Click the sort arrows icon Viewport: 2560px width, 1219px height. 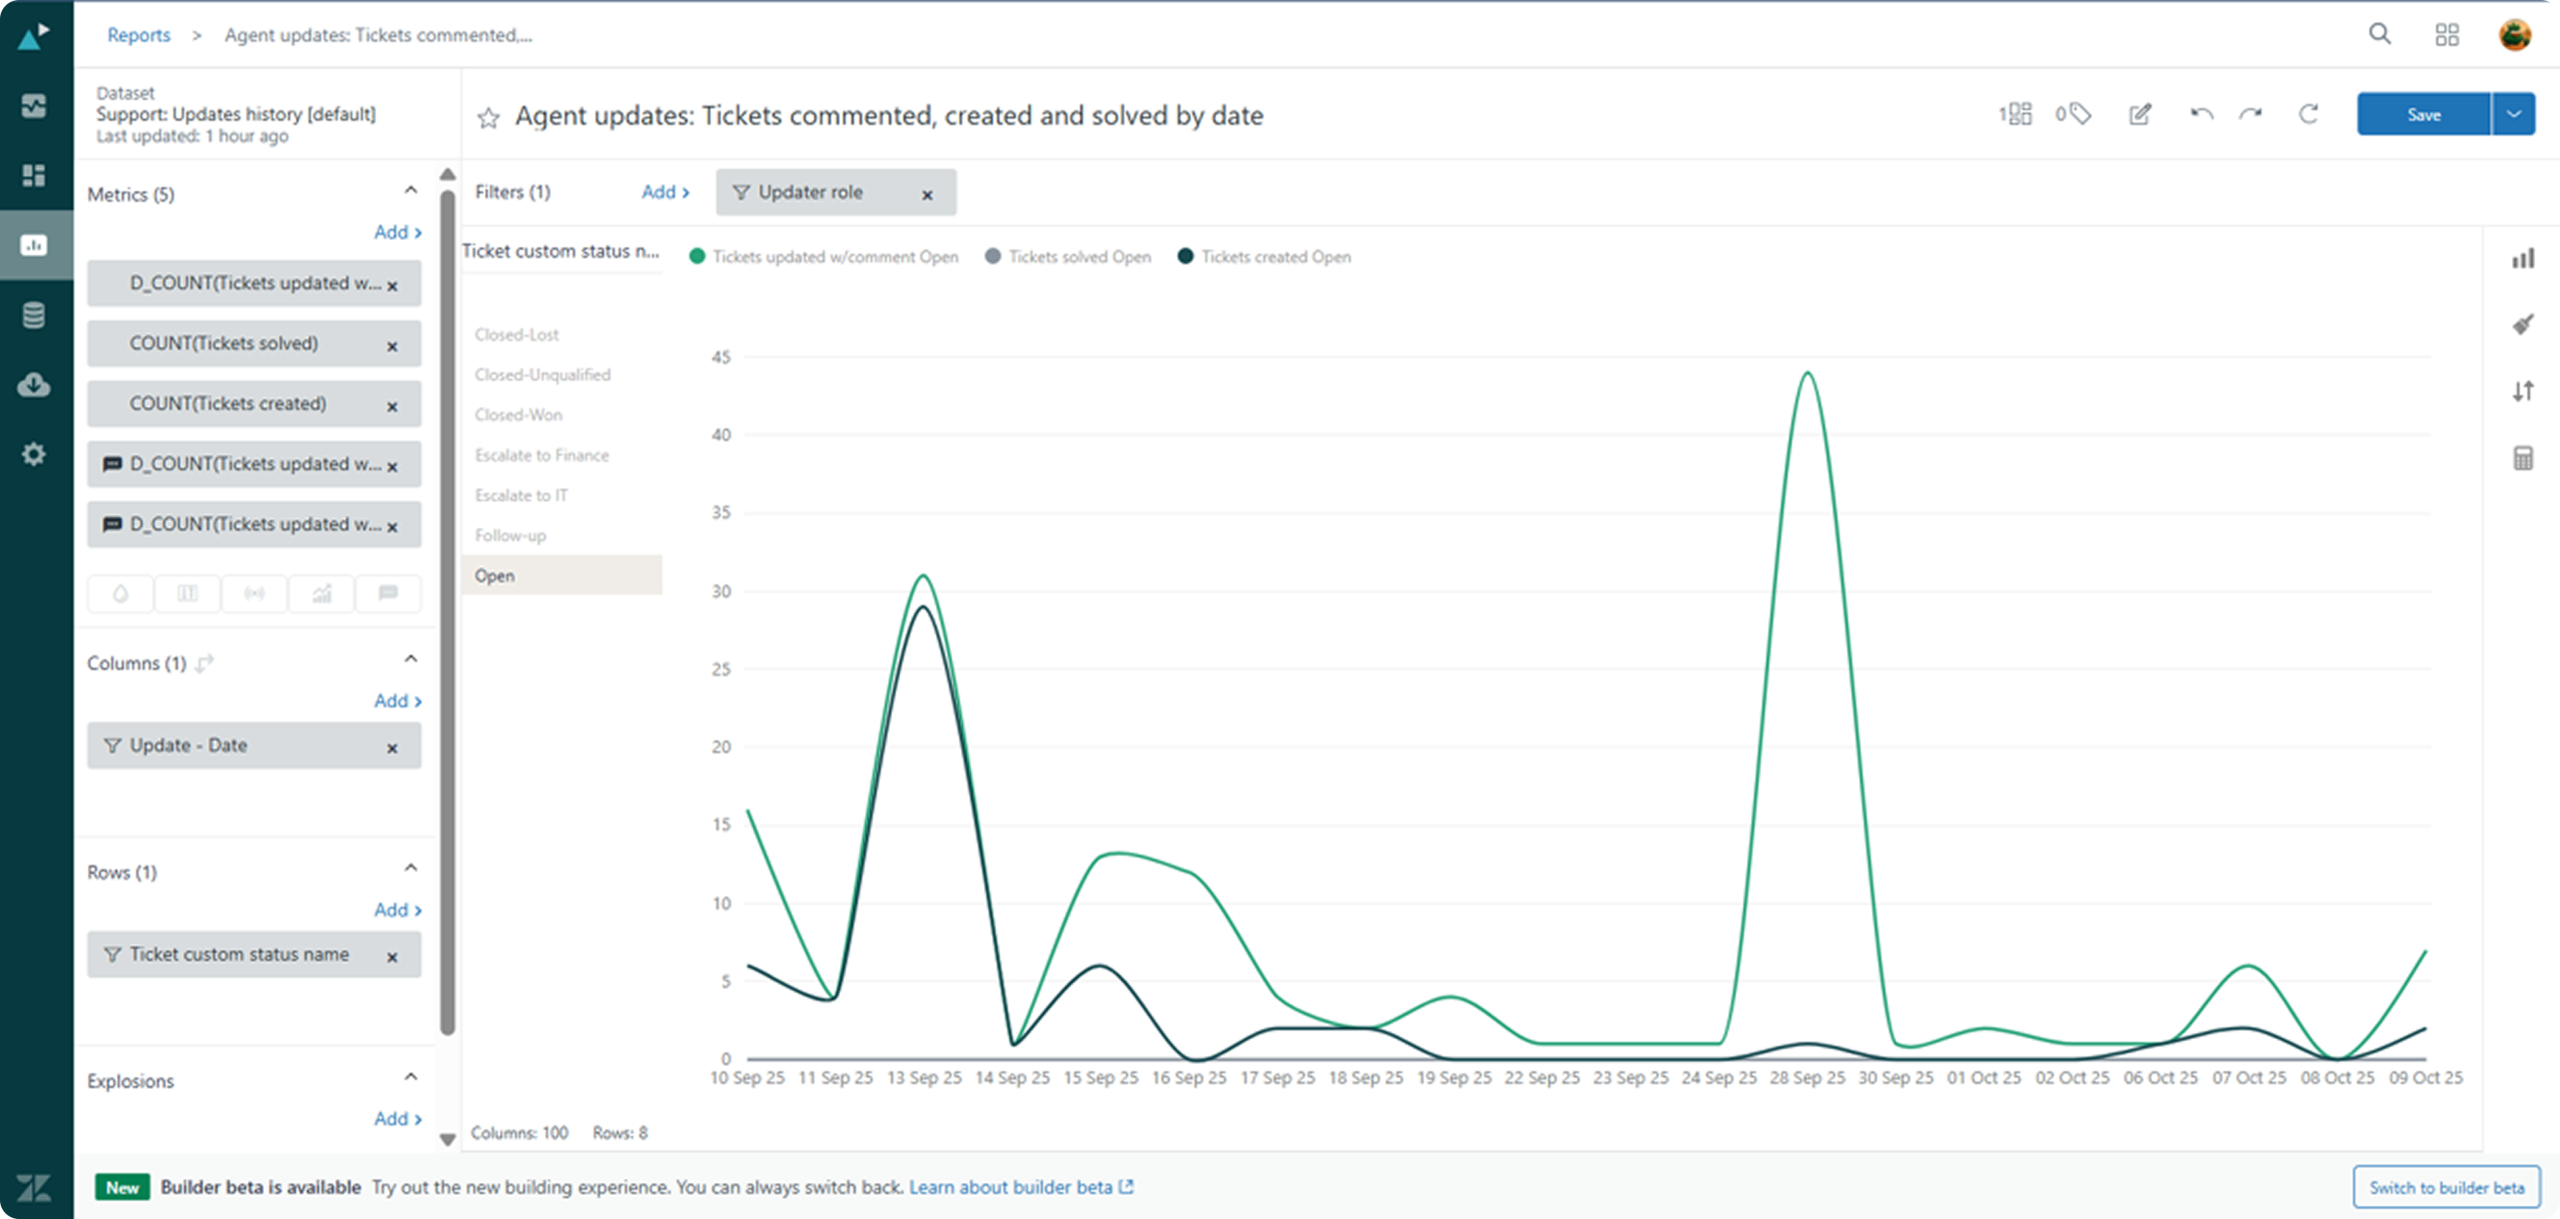pyautogui.click(x=2522, y=391)
